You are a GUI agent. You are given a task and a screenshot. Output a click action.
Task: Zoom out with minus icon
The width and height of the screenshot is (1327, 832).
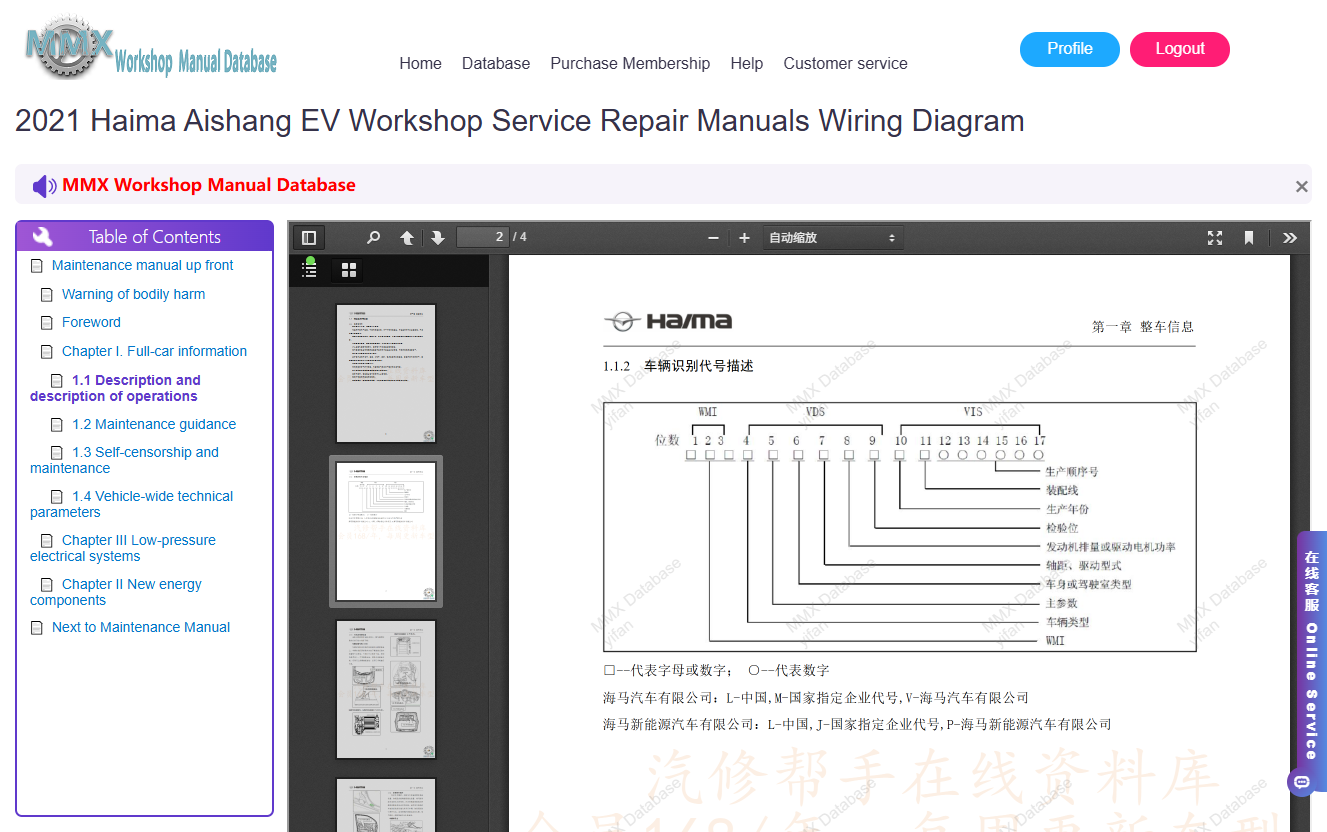tap(713, 238)
